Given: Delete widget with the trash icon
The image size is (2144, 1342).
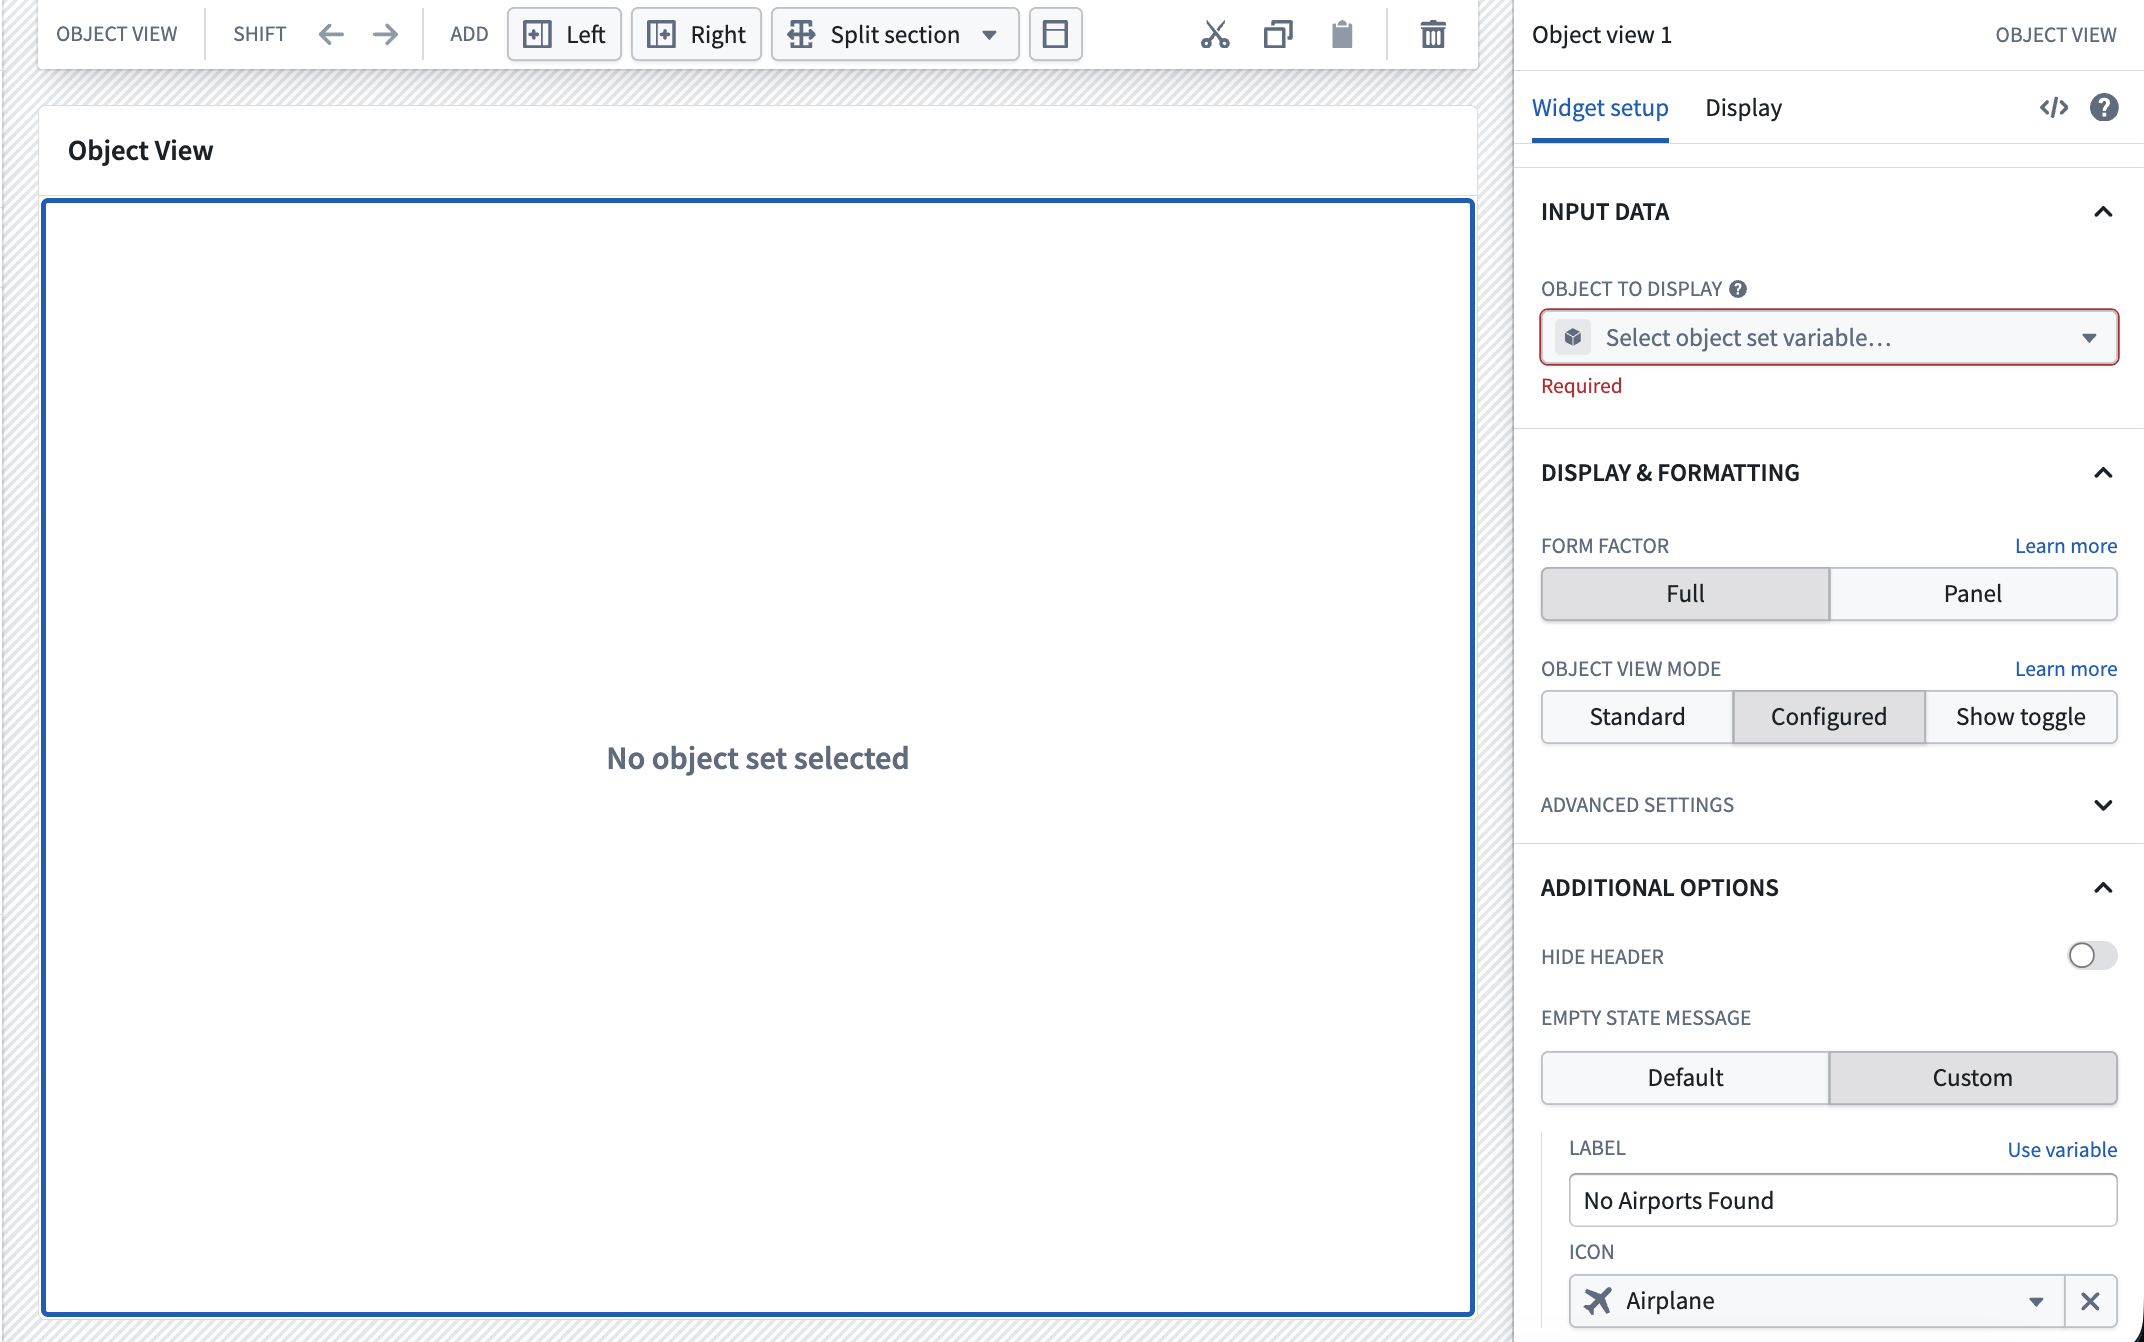Looking at the screenshot, I should pyautogui.click(x=1433, y=35).
